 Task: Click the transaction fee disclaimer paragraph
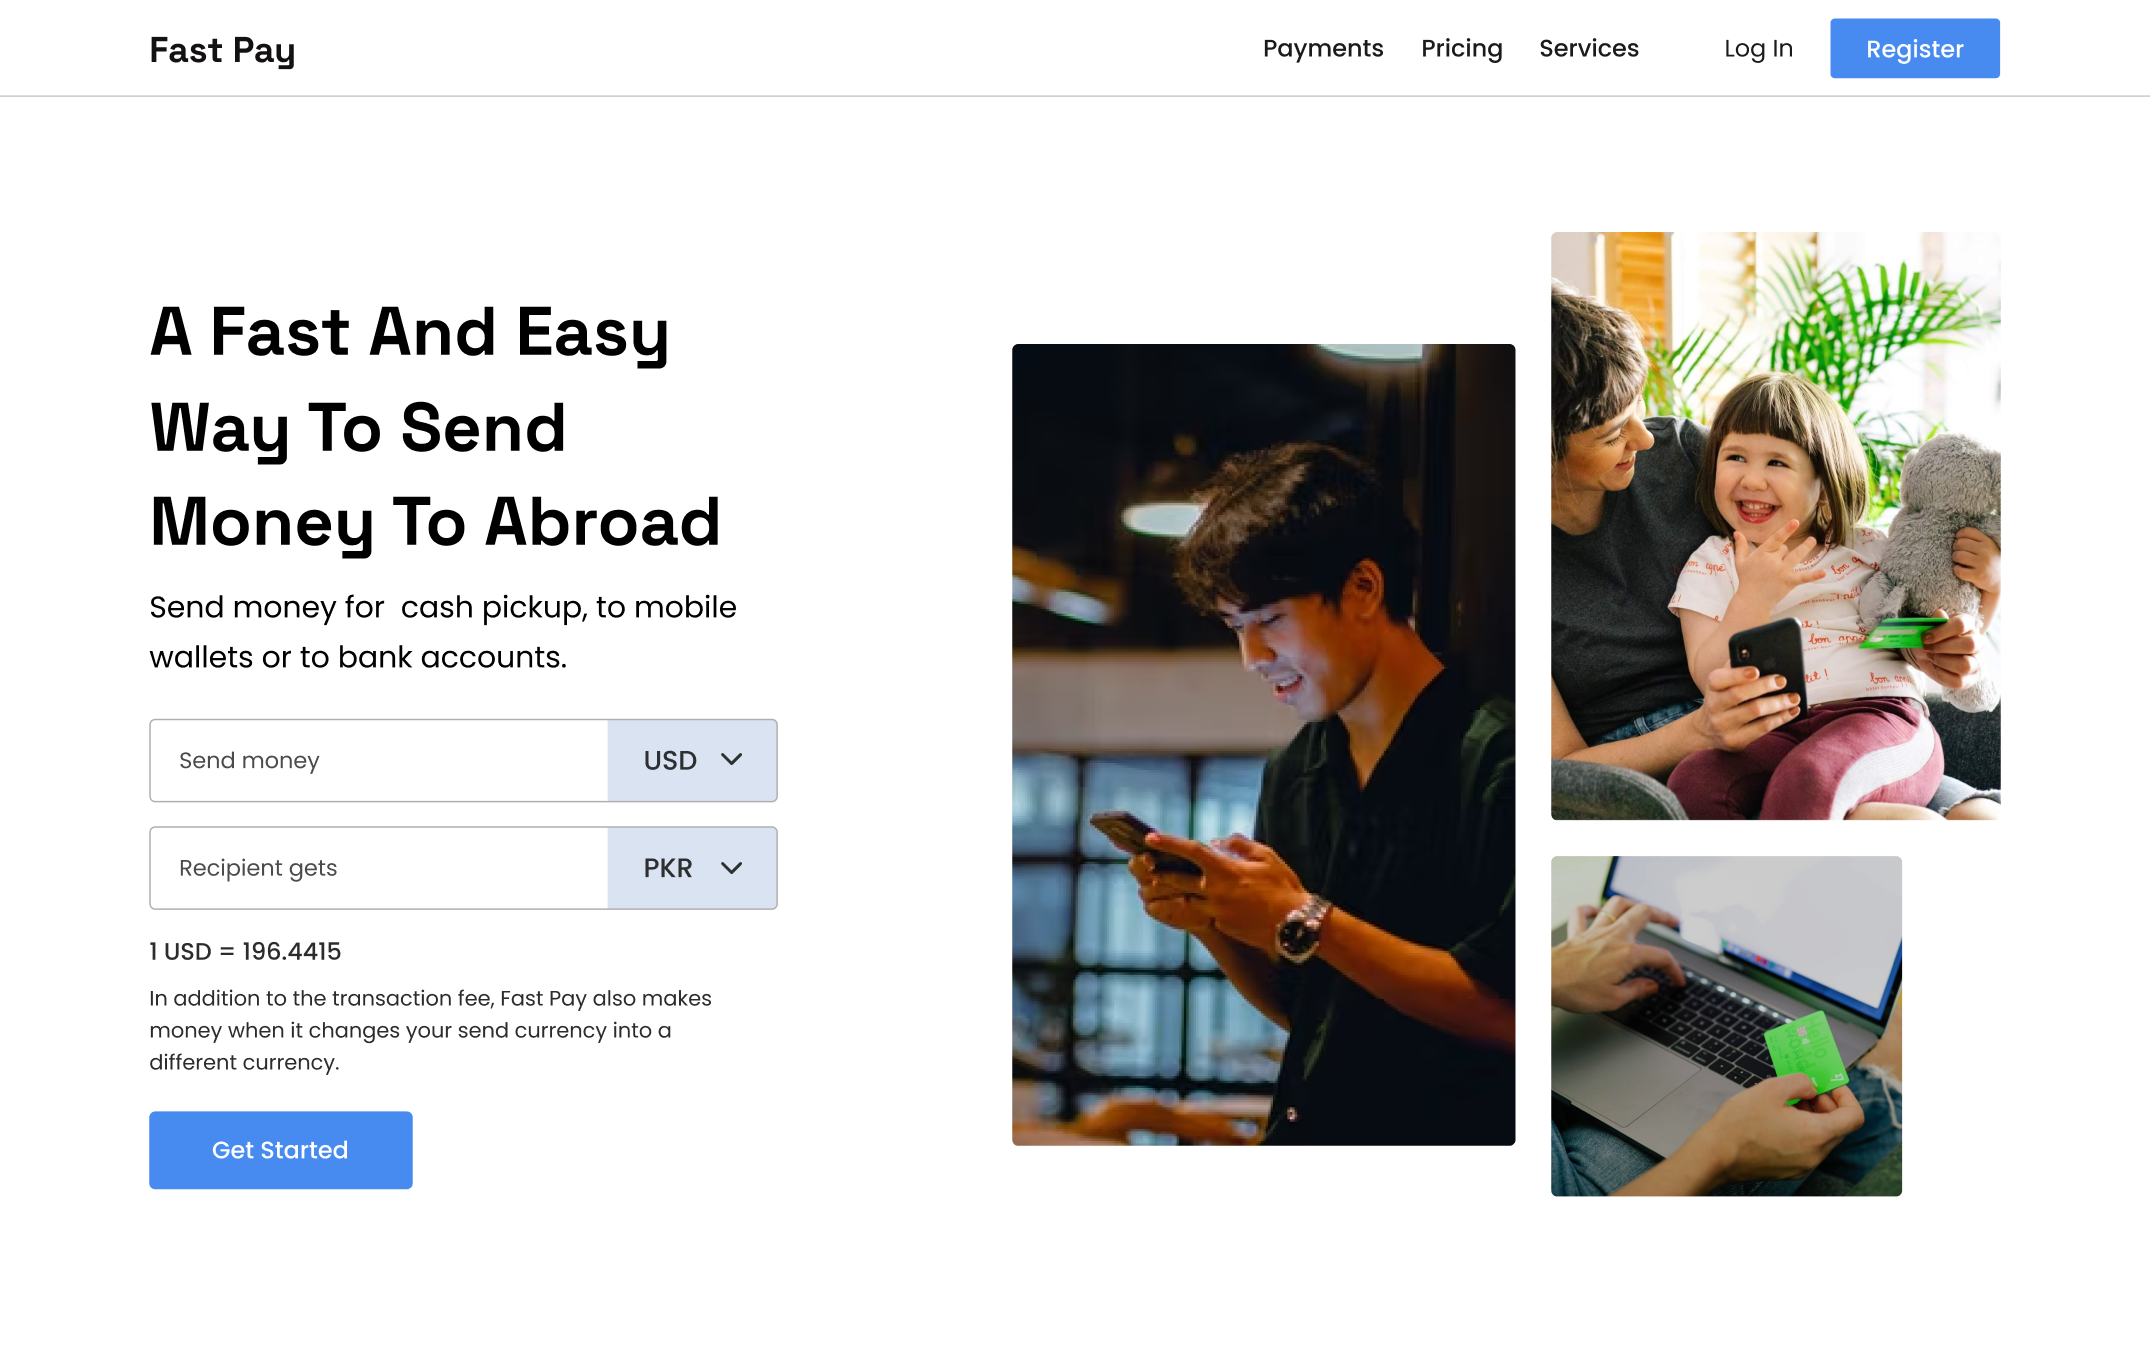[x=431, y=1030]
